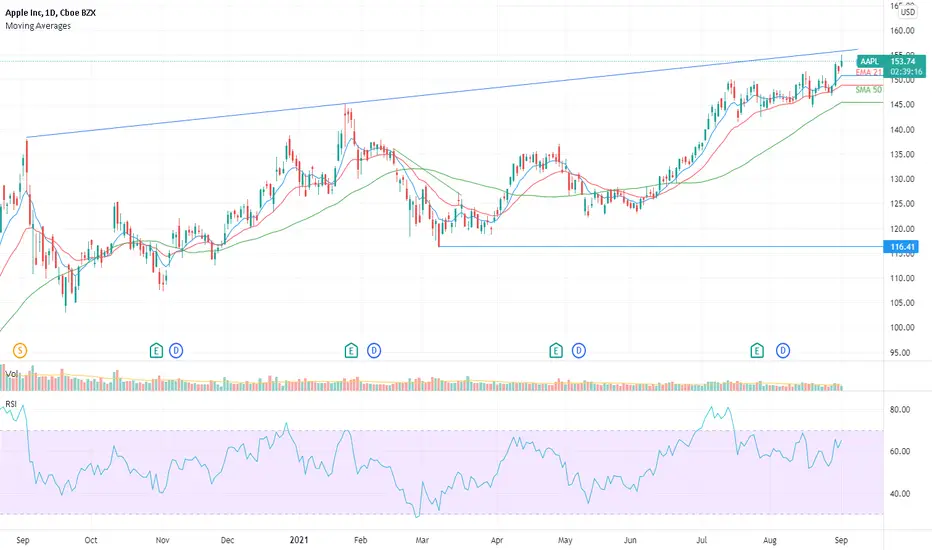Click the 135.00 price axis label

coord(902,154)
